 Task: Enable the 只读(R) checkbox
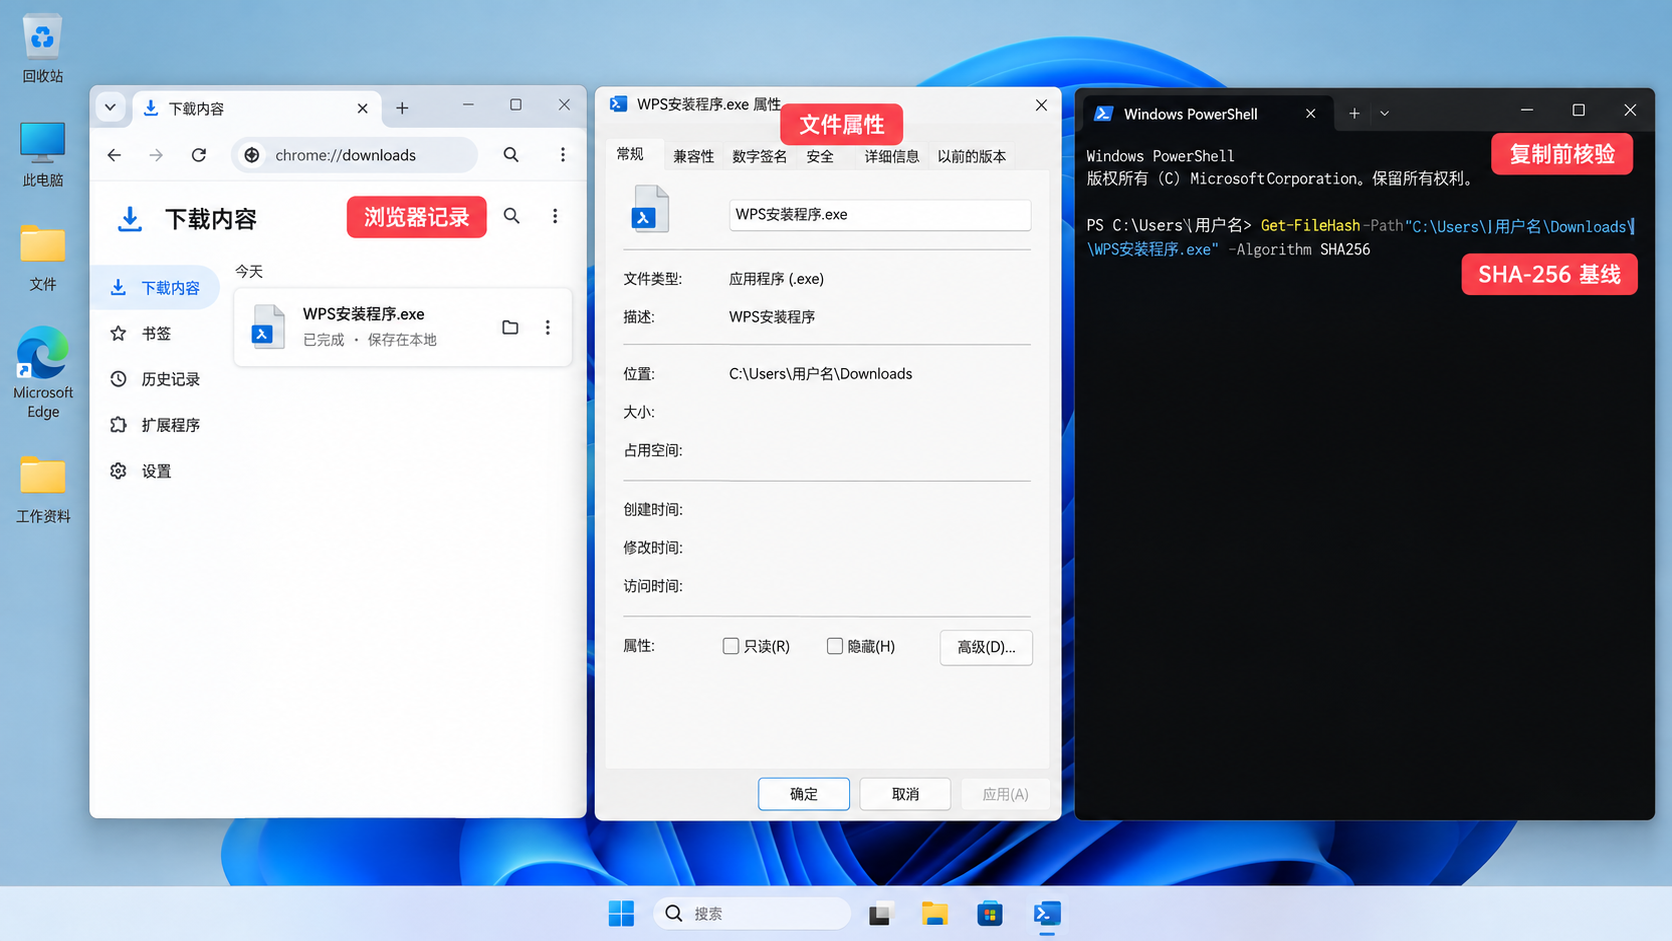coord(731,646)
